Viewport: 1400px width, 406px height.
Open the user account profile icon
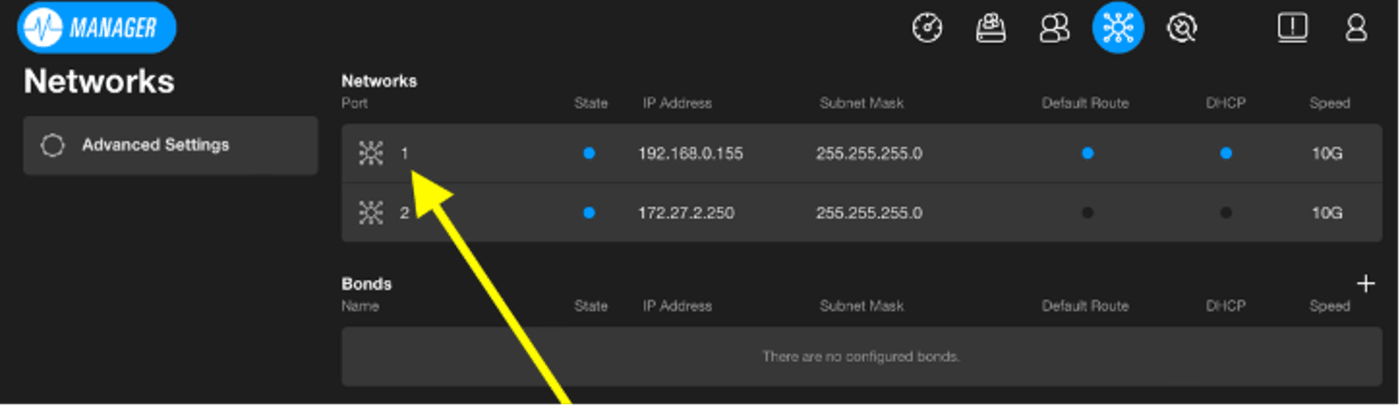(1356, 28)
